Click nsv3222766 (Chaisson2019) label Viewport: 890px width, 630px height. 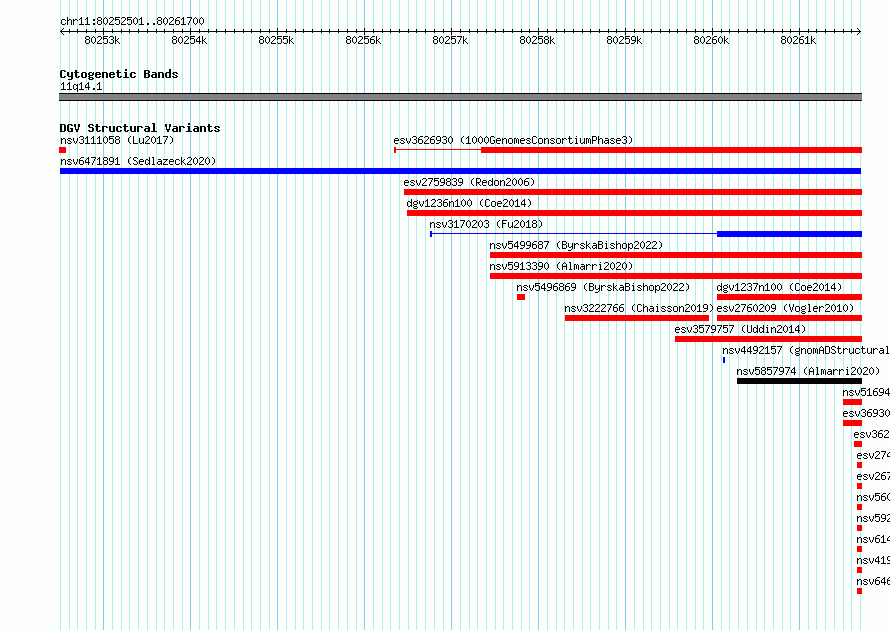(639, 308)
